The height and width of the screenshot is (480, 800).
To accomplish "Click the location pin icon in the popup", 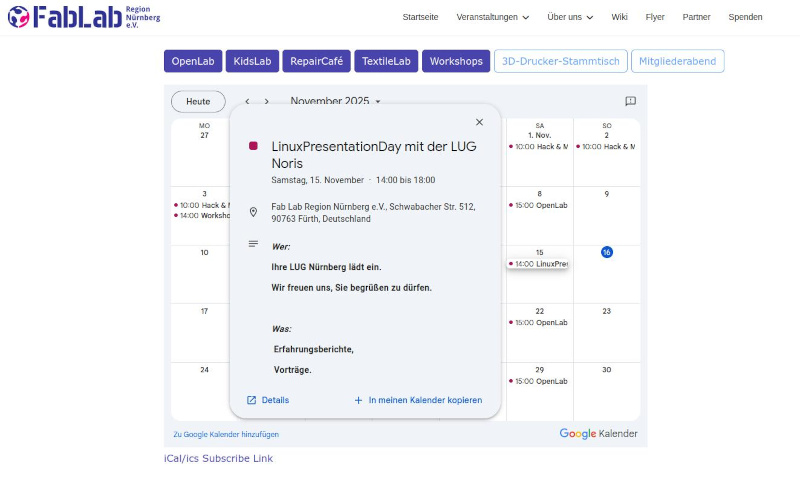I will pyautogui.click(x=253, y=212).
